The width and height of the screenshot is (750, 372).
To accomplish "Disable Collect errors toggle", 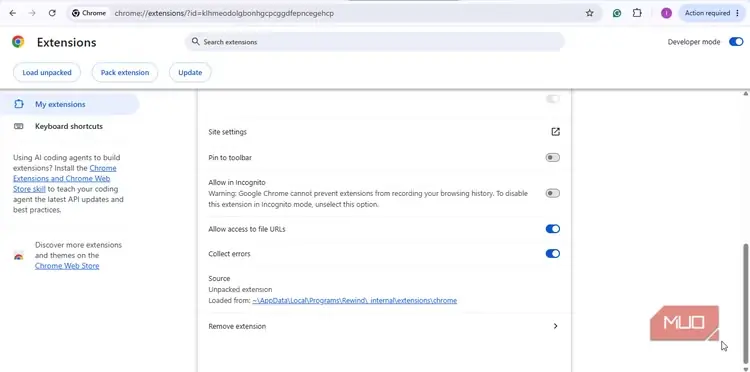I will click(x=552, y=253).
